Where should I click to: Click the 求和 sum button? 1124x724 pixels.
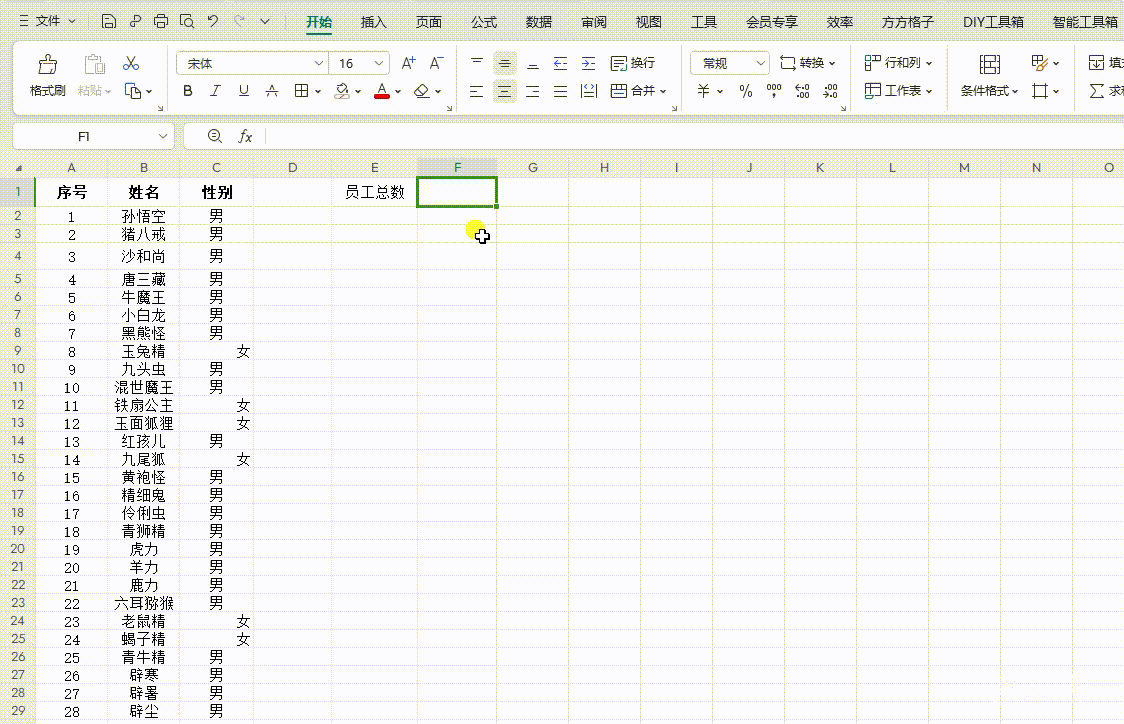(x=1106, y=91)
